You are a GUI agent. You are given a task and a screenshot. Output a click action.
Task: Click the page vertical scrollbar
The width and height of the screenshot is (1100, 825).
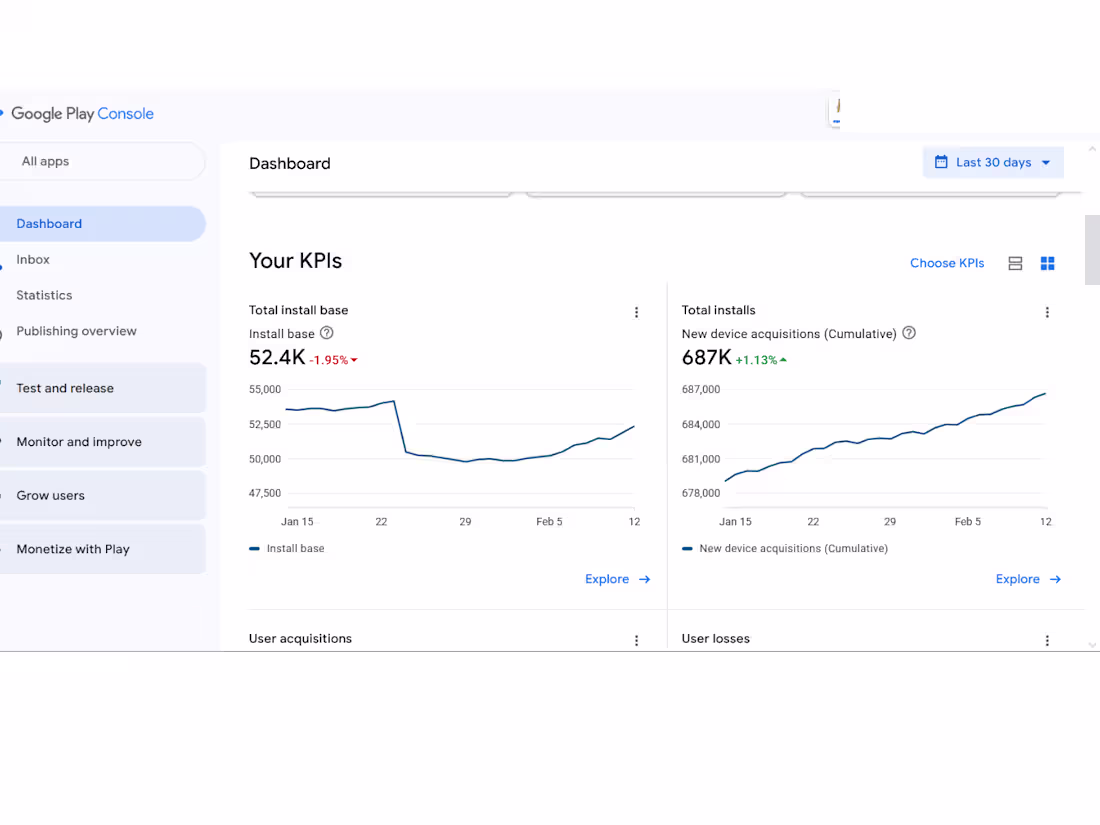[x=1092, y=250]
